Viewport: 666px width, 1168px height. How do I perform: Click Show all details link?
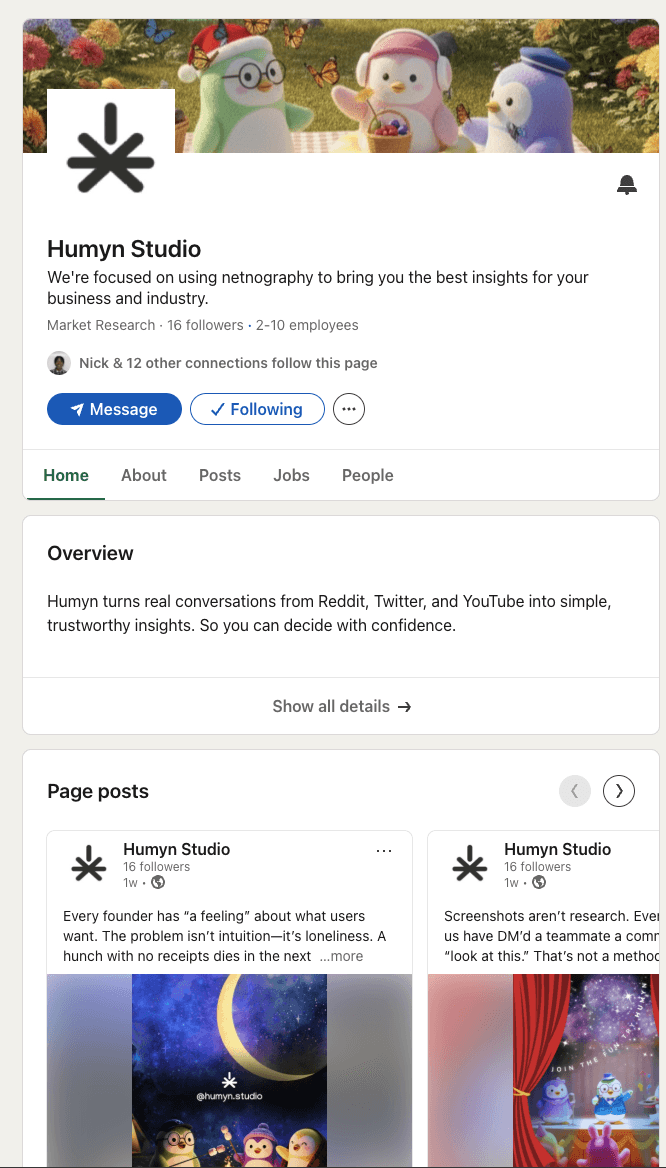[x=341, y=706]
